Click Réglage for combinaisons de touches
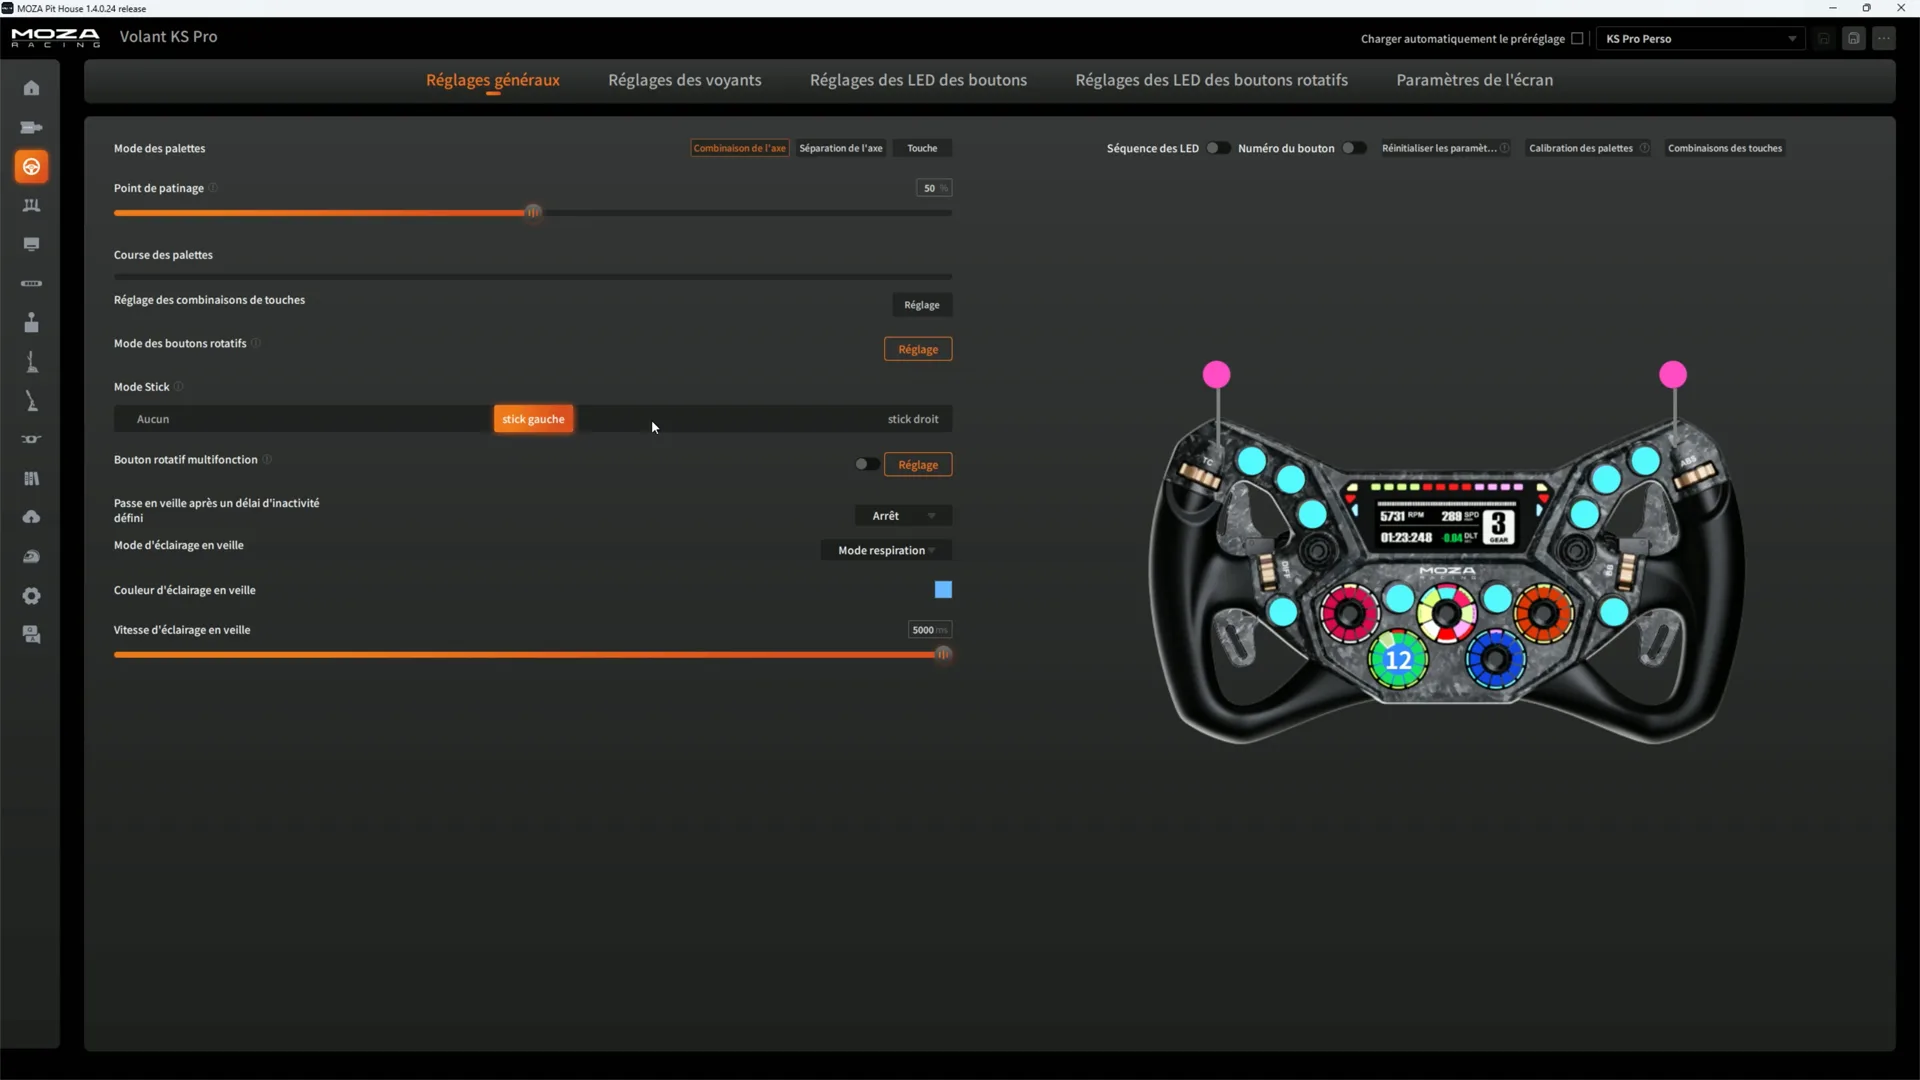1920x1080 pixels. point(922,305)
